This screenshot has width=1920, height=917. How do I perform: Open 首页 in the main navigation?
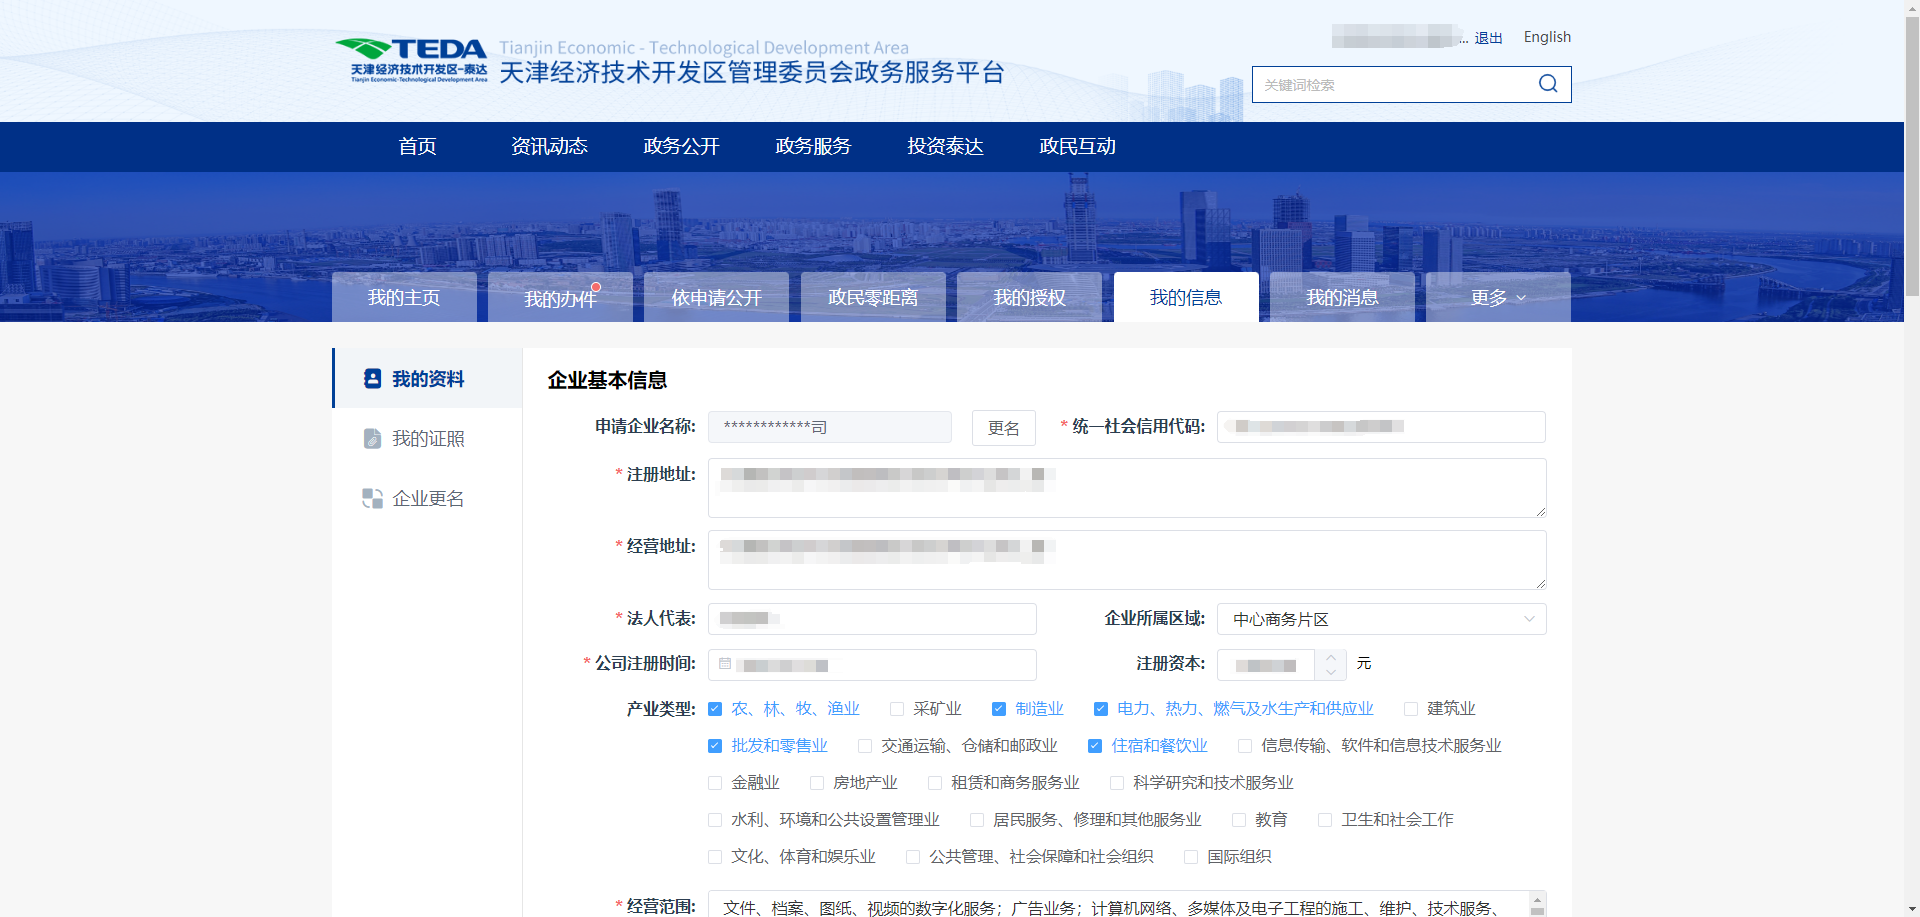(x=417, y=146)
